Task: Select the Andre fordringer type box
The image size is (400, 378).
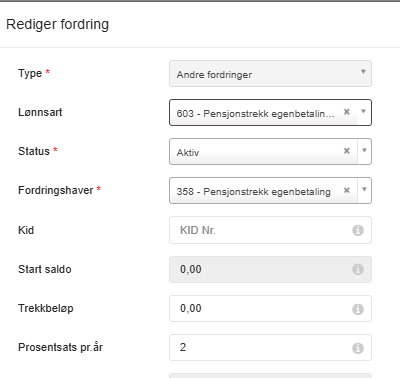Action: (x=270, y=73)
